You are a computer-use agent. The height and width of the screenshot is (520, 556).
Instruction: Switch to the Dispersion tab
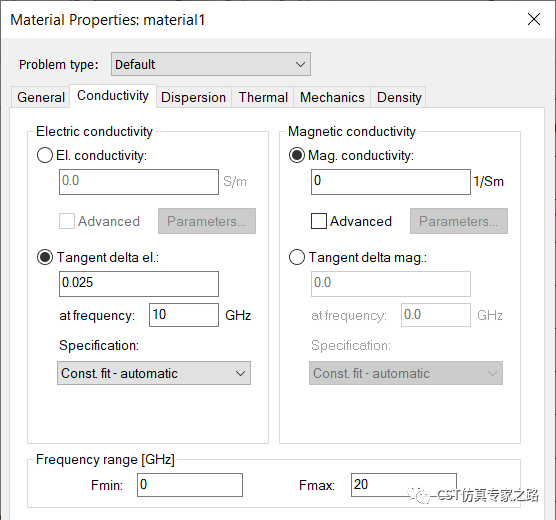(x=193, y=97)
